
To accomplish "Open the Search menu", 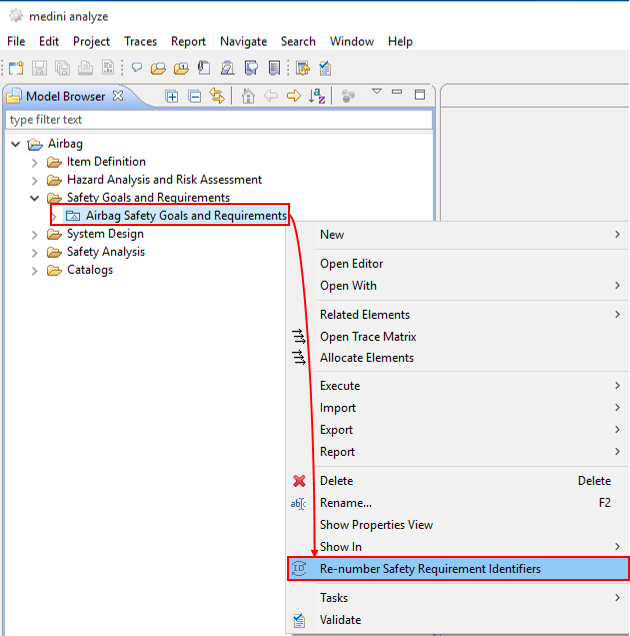I will (x=298, y=41).
